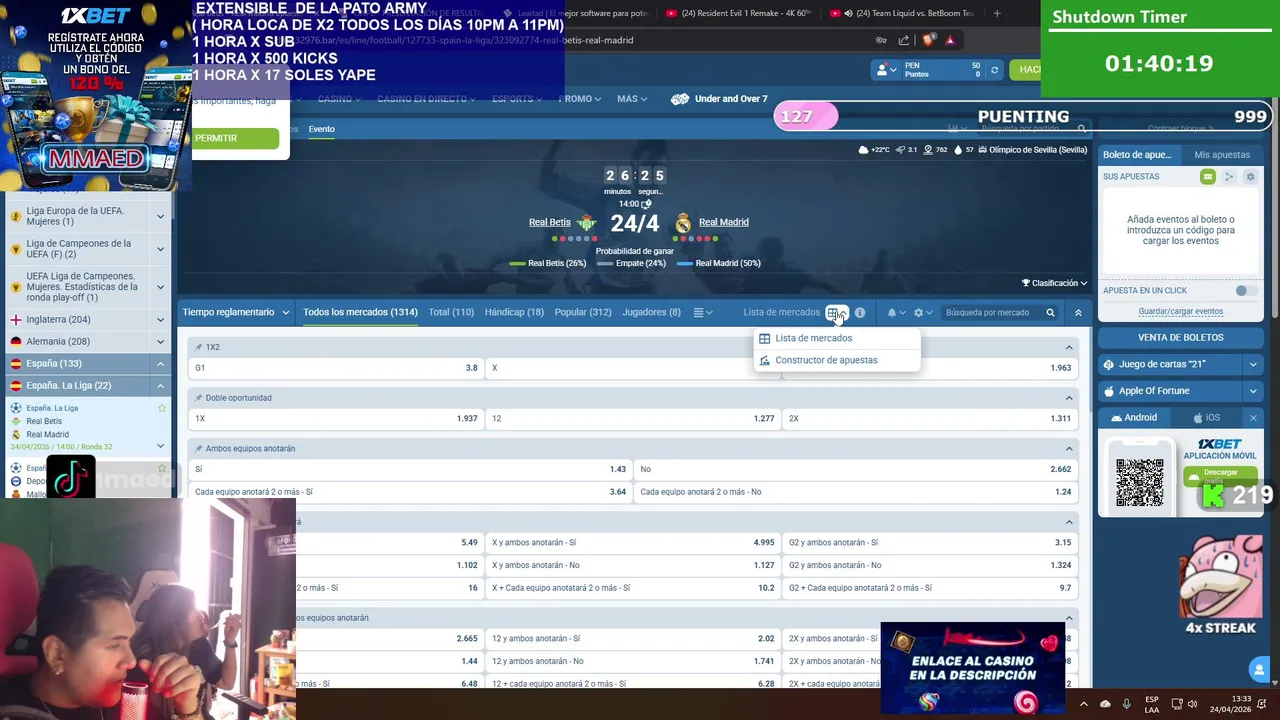
Task: Expand Juego de cartas 21 panel
Action: coord(1253,365)
